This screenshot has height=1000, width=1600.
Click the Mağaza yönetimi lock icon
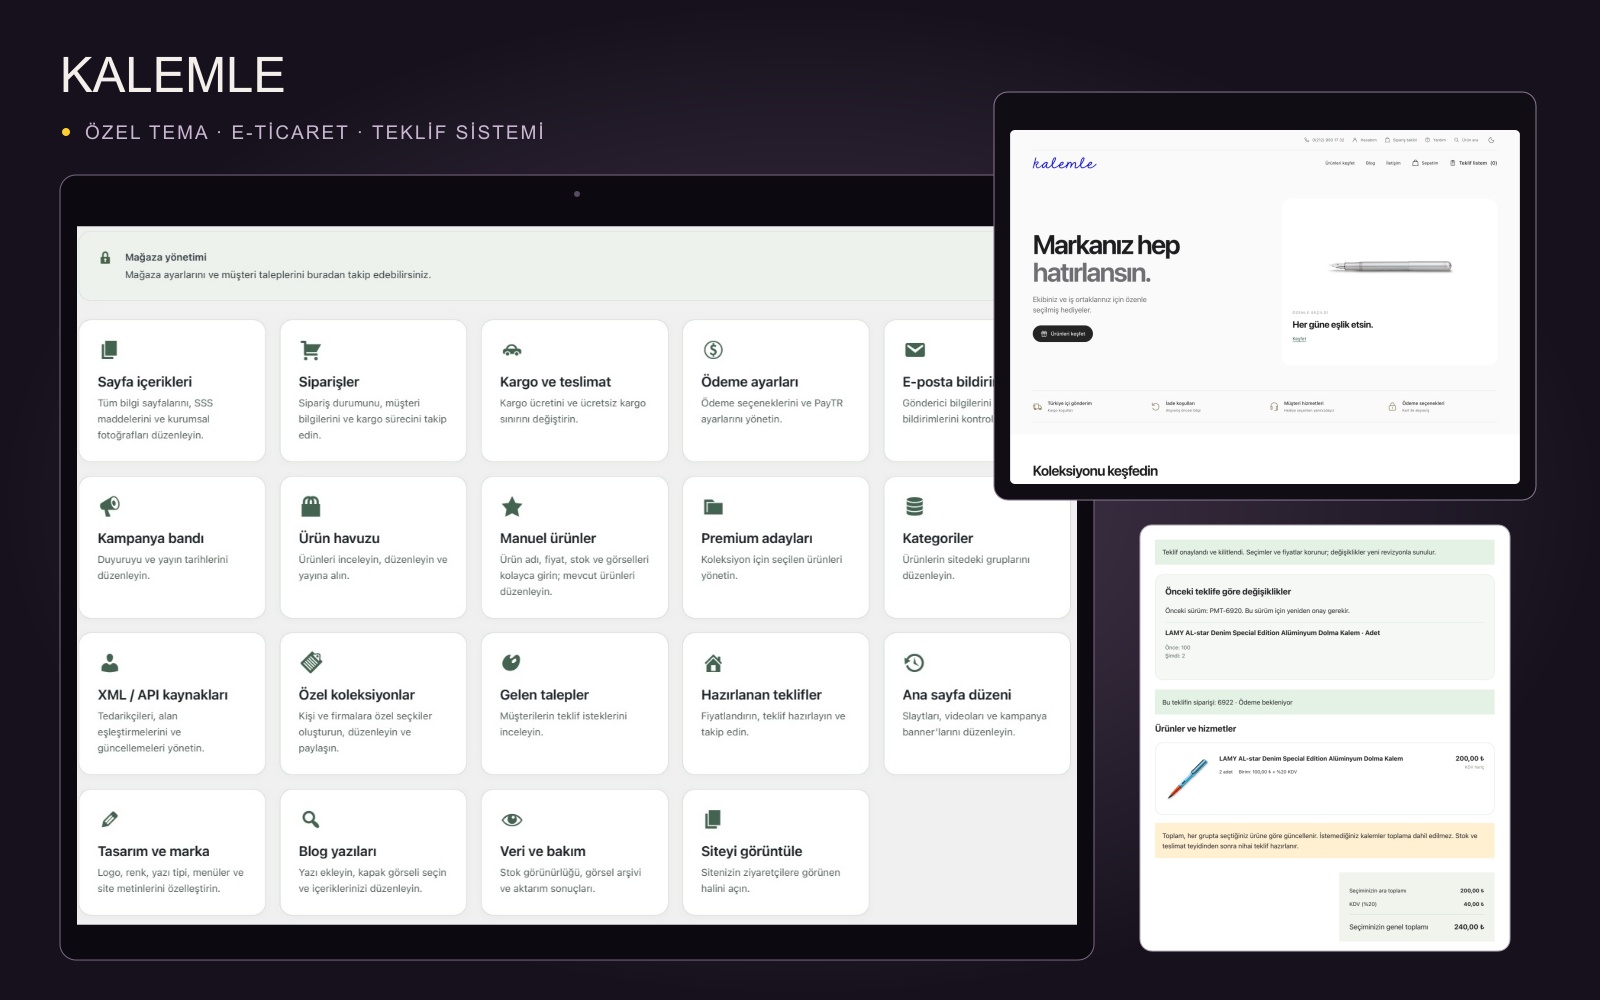105,258
